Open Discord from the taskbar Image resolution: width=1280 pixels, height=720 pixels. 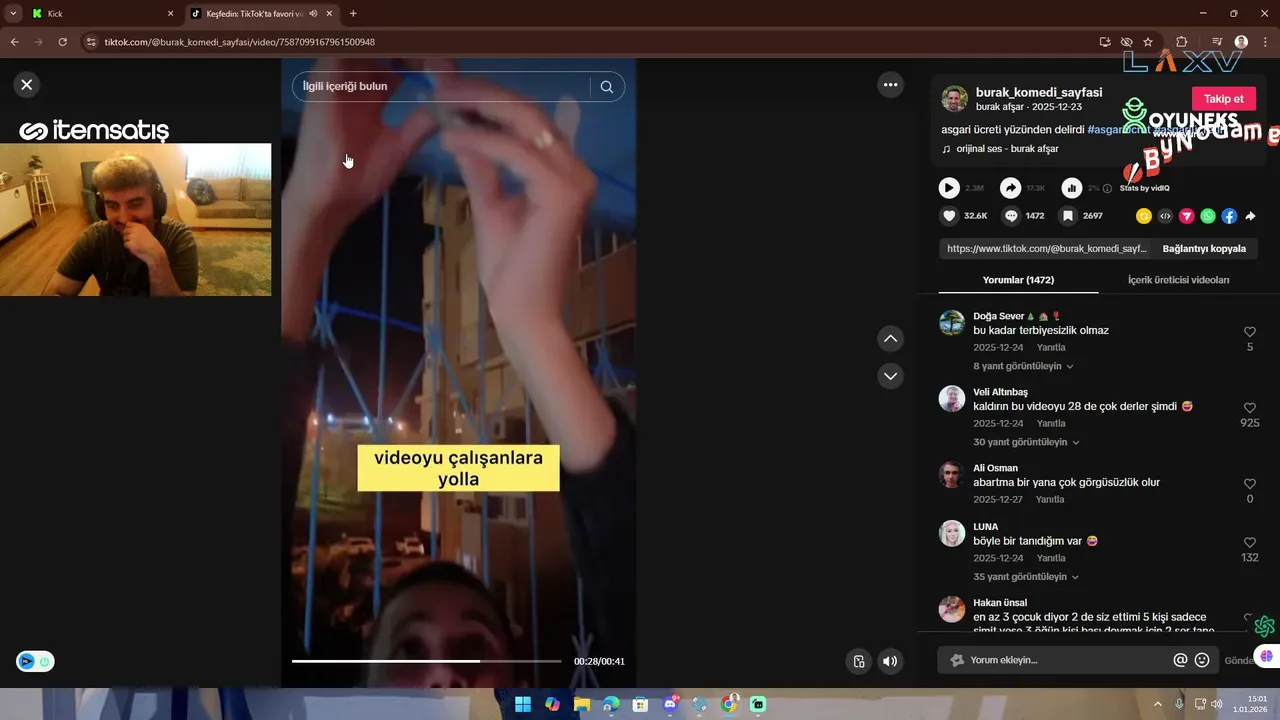pyautogui.click(x=670, y=704)
